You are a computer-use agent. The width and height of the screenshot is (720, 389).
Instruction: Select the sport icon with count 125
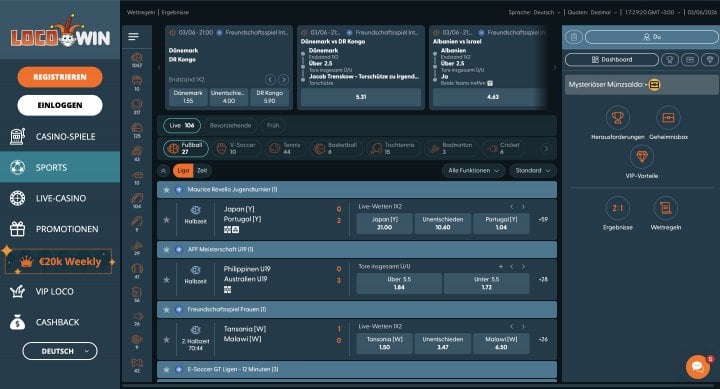point(137,130)
